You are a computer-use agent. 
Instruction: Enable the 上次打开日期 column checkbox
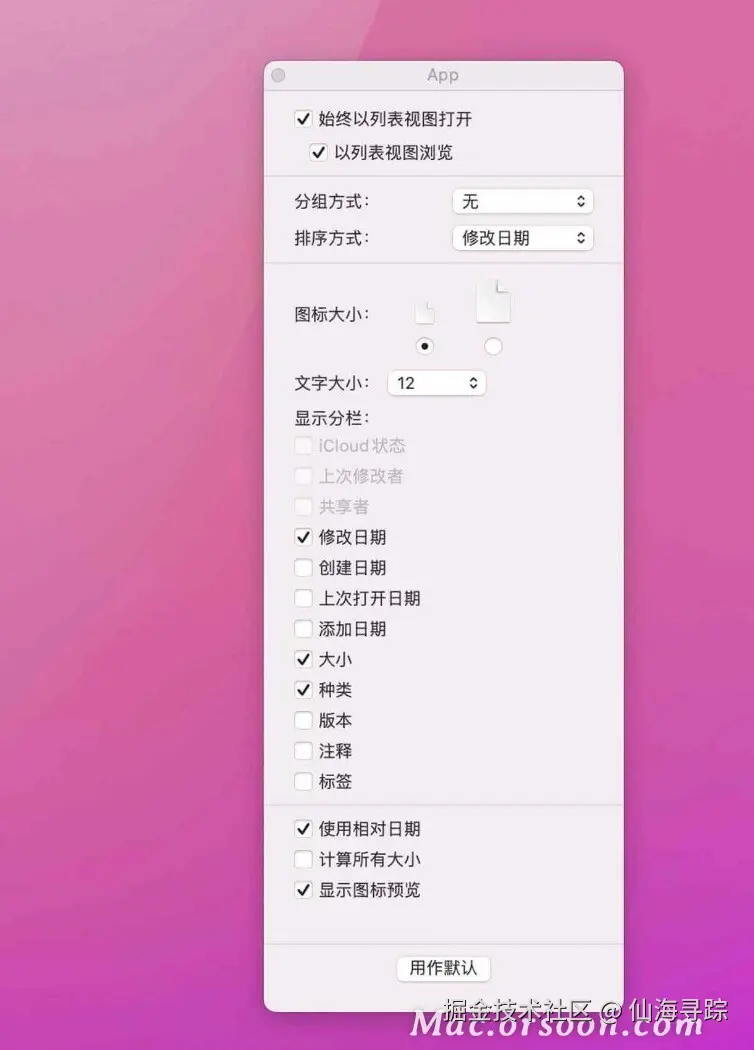coord(303,598)
